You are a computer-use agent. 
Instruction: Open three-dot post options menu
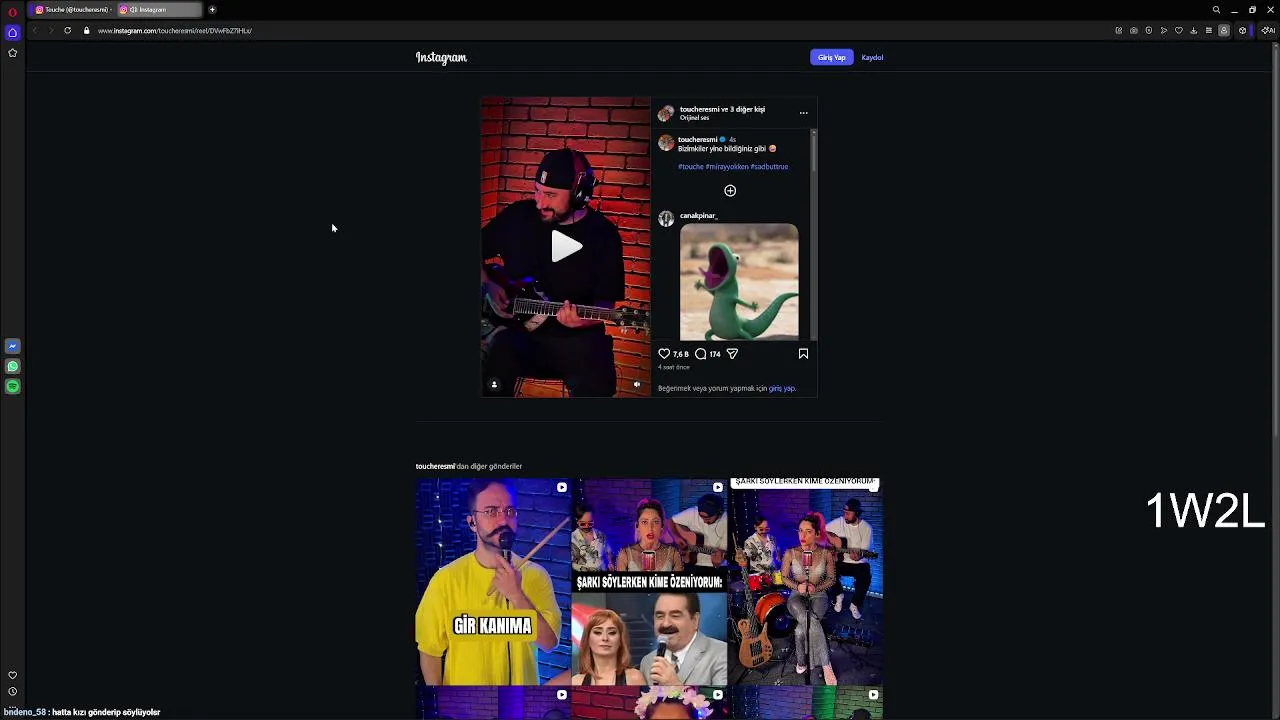(803, 113)
